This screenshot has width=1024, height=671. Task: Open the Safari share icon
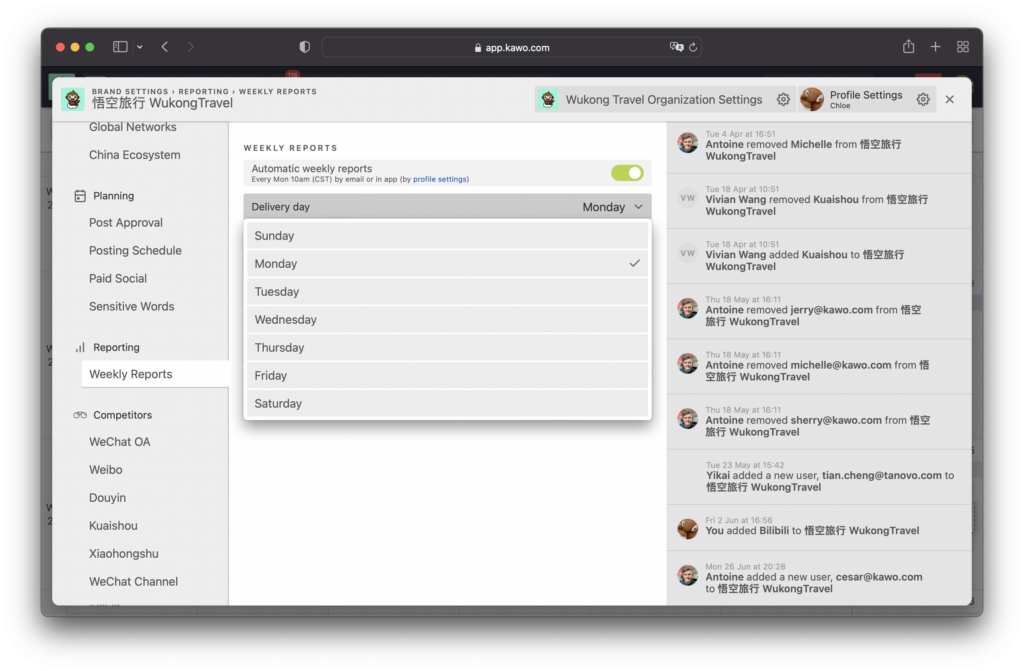[908, 46]
